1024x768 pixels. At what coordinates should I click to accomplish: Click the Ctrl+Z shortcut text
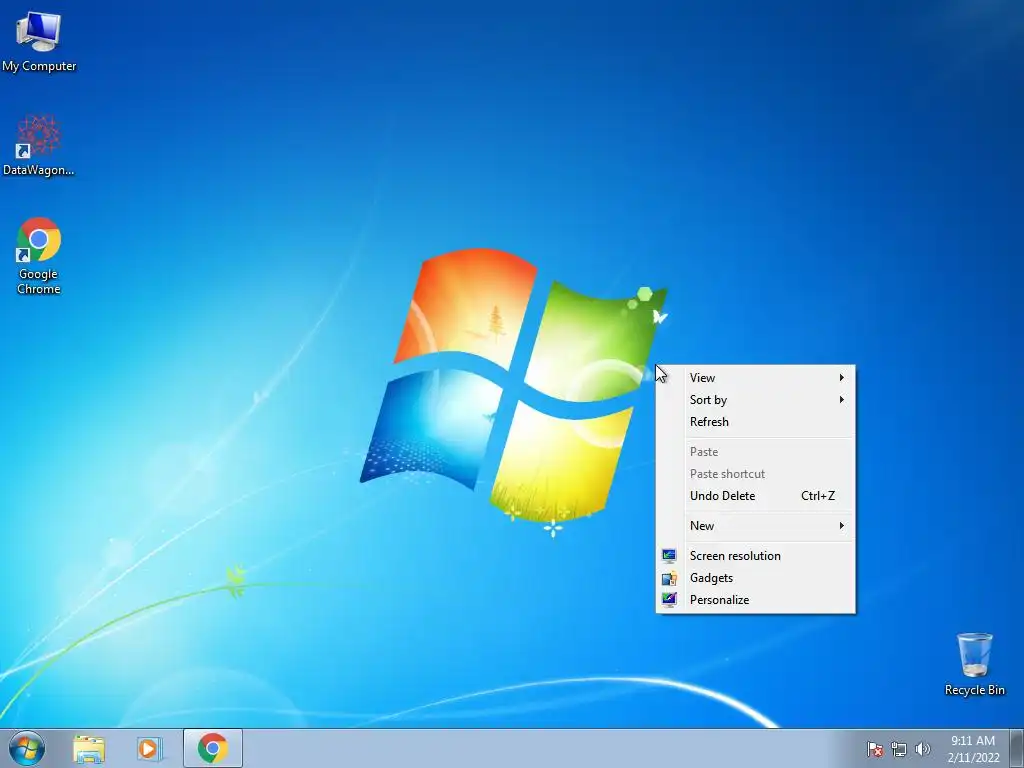(818, 496)
